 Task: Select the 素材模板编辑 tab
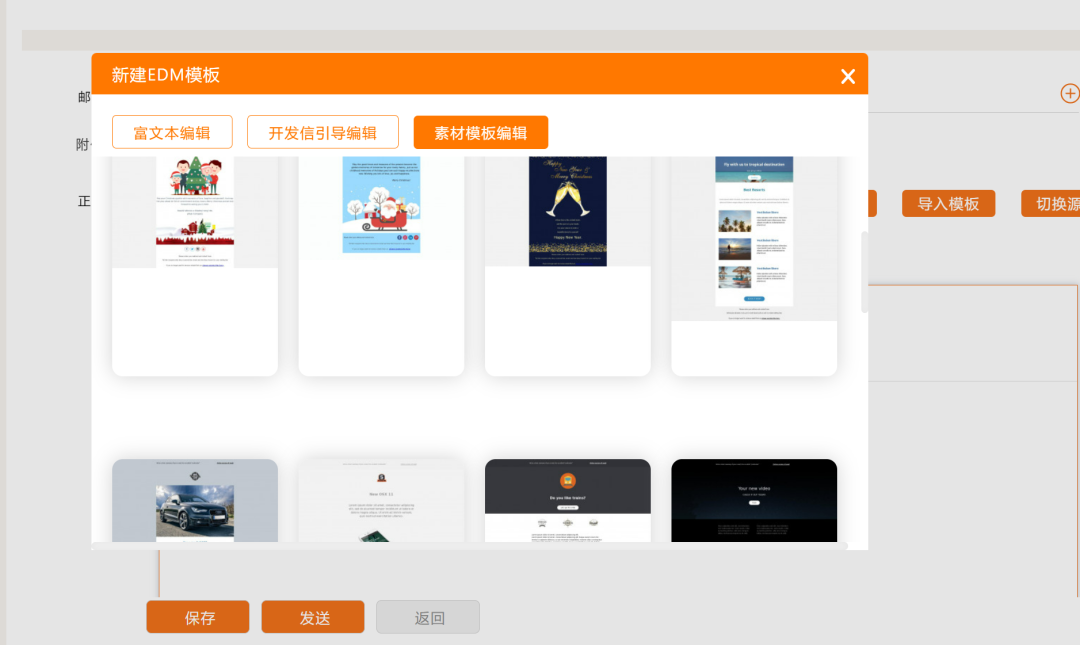click(x=481, y=132)
